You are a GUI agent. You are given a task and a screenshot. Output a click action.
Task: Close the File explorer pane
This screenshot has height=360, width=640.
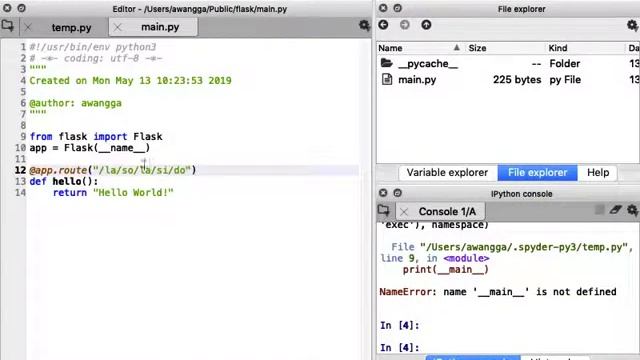coord(383,8)
